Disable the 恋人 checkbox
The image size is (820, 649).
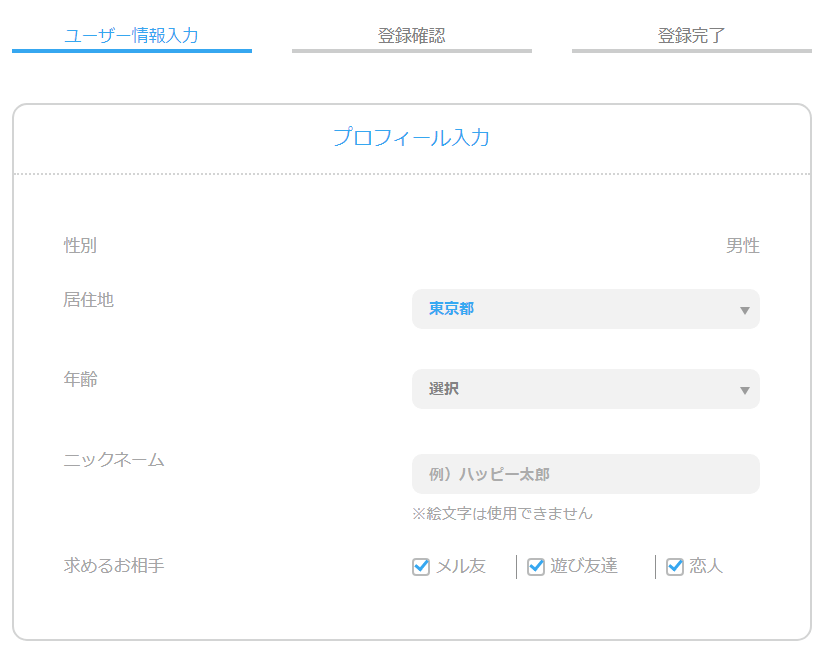pos(675,567)
